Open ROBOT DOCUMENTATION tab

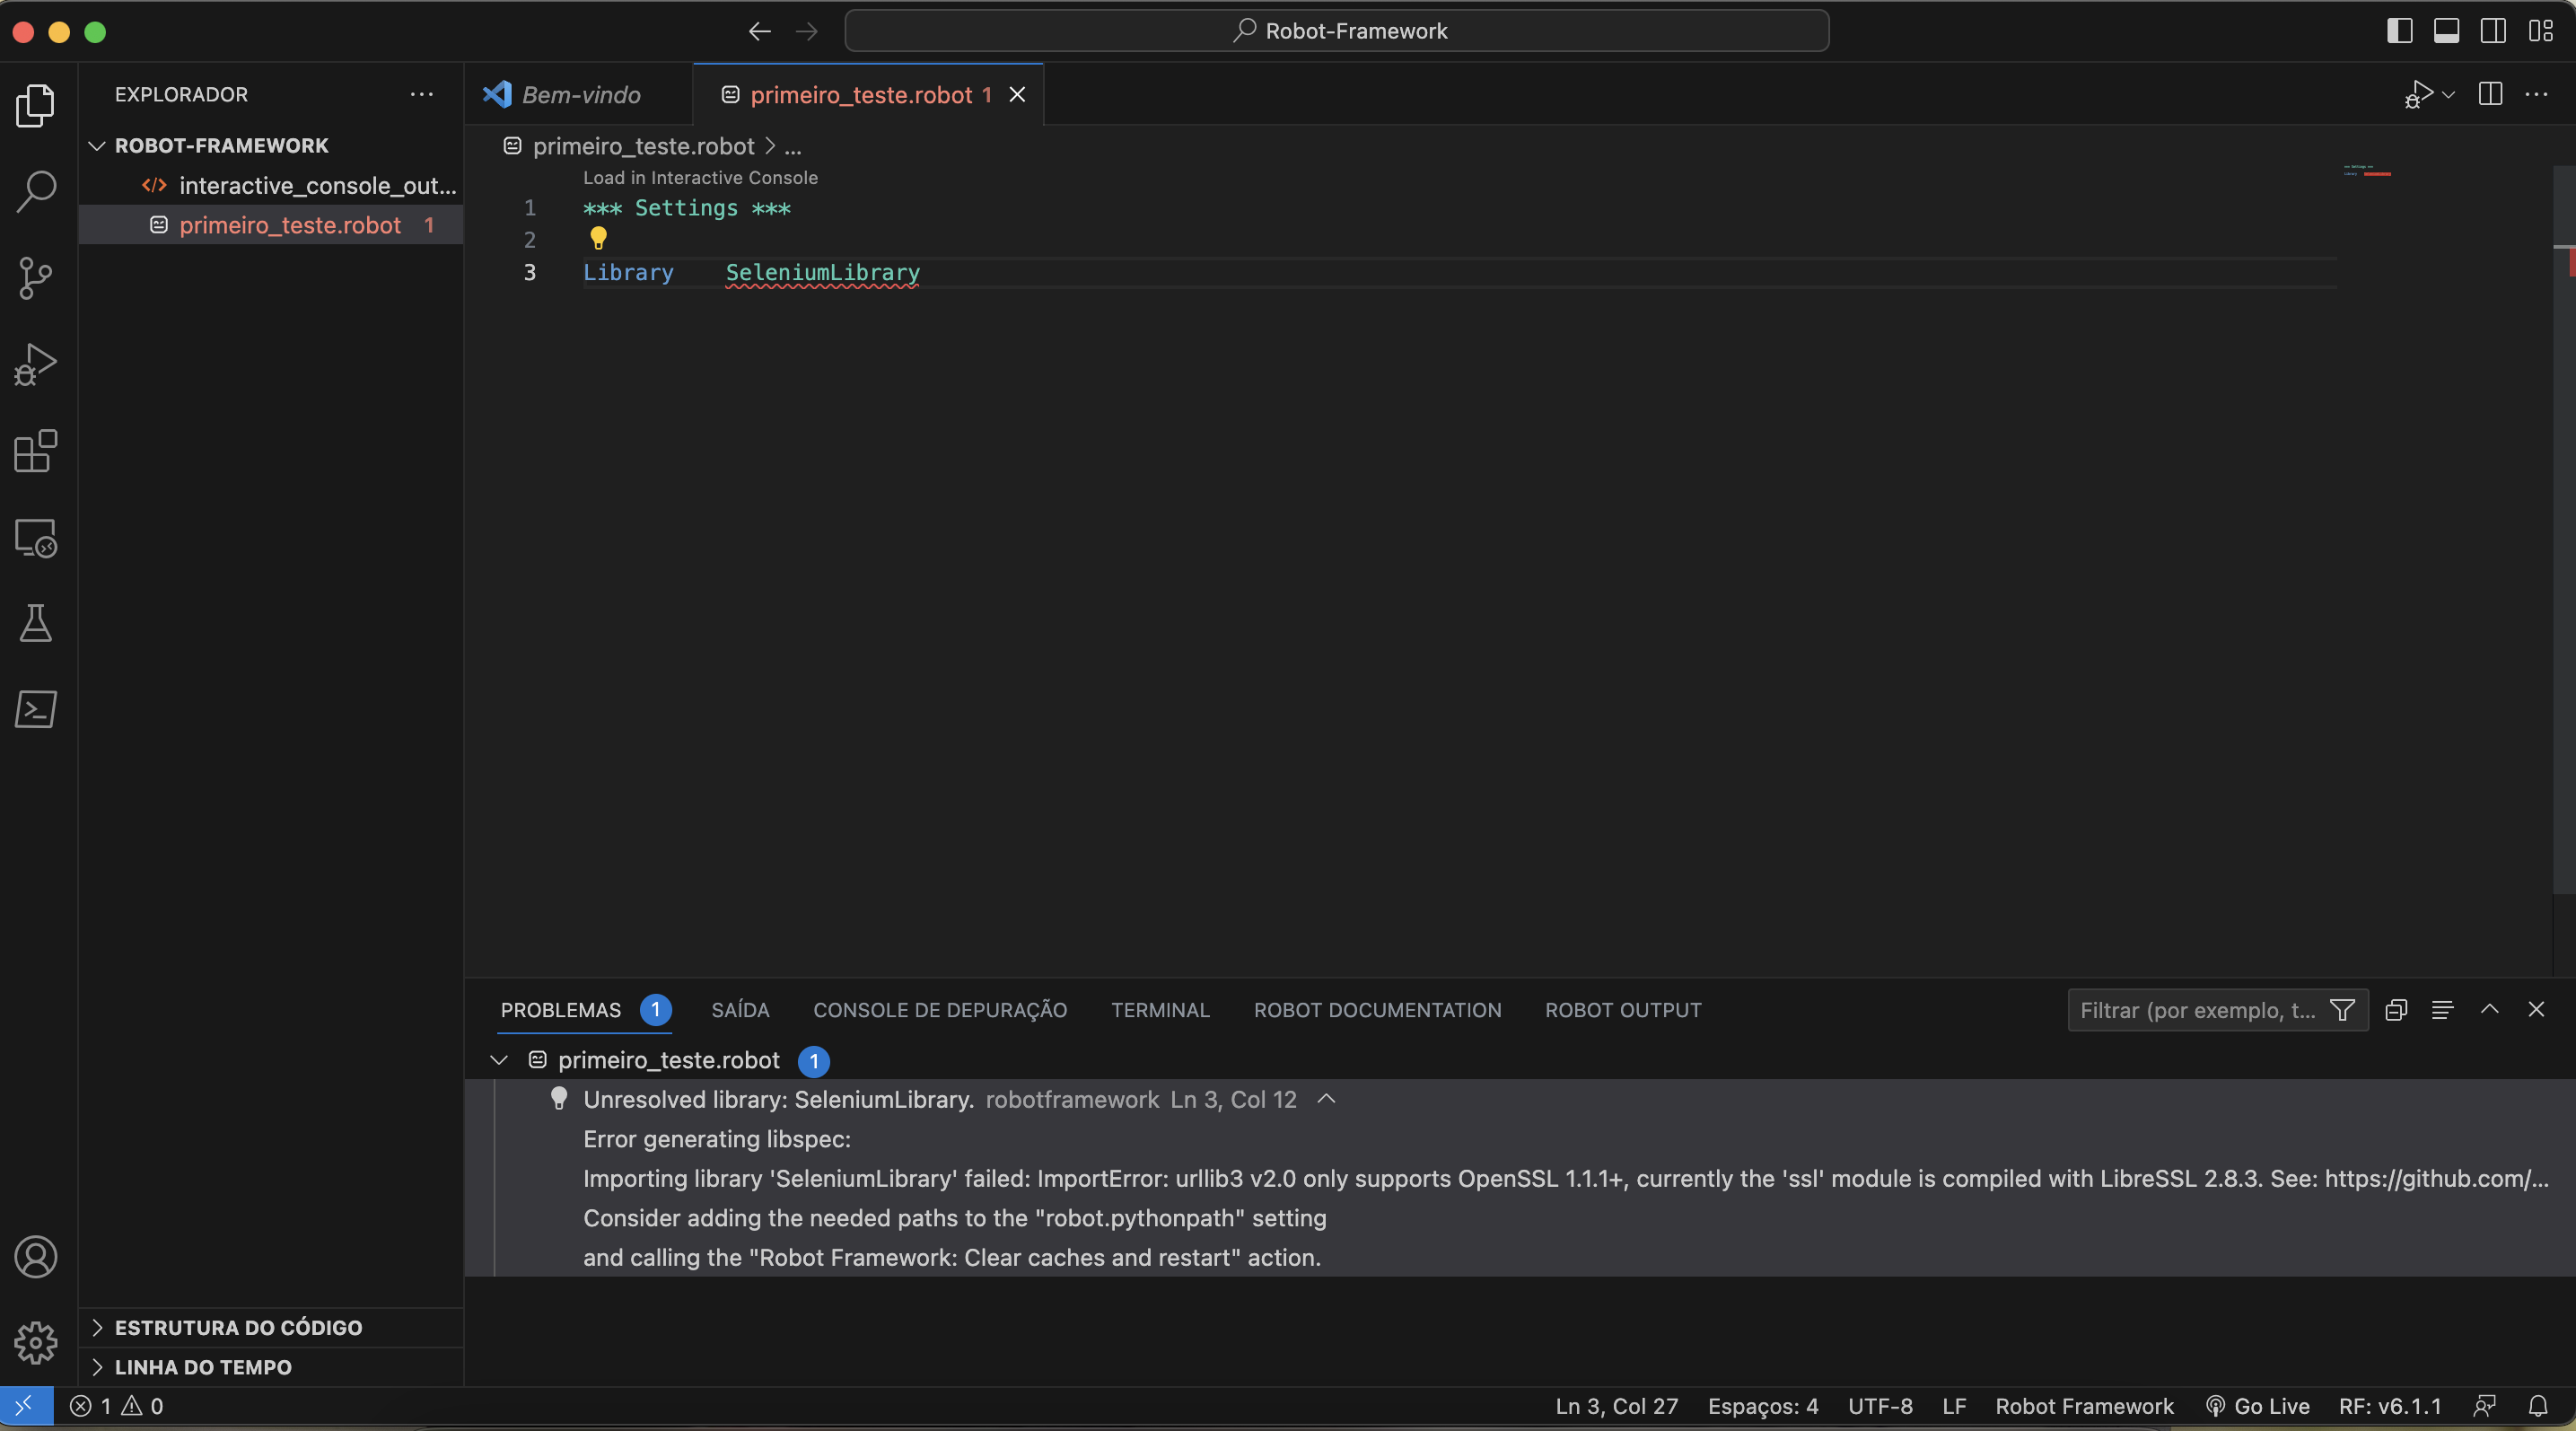click(1377, 1010)
